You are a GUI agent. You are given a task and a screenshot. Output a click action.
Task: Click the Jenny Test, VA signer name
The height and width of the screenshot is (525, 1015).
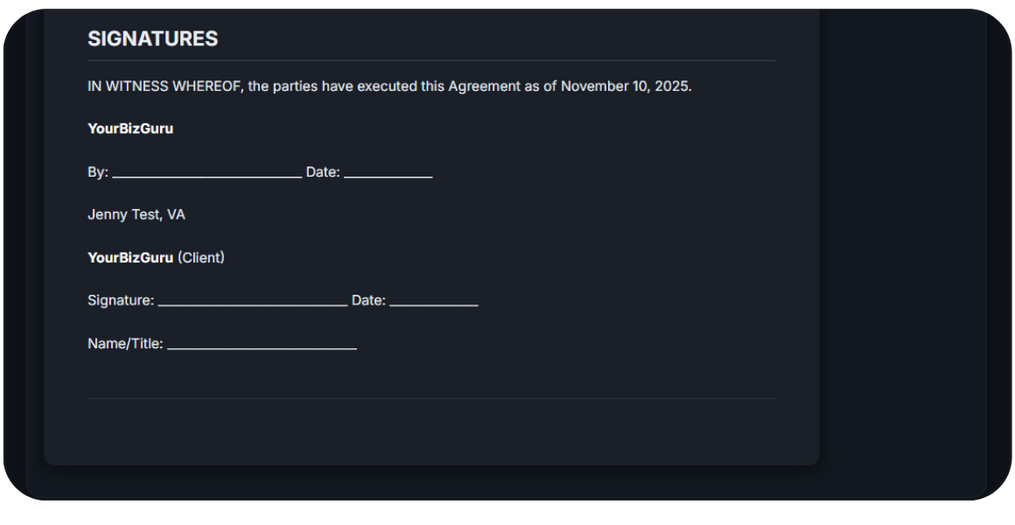136,215
